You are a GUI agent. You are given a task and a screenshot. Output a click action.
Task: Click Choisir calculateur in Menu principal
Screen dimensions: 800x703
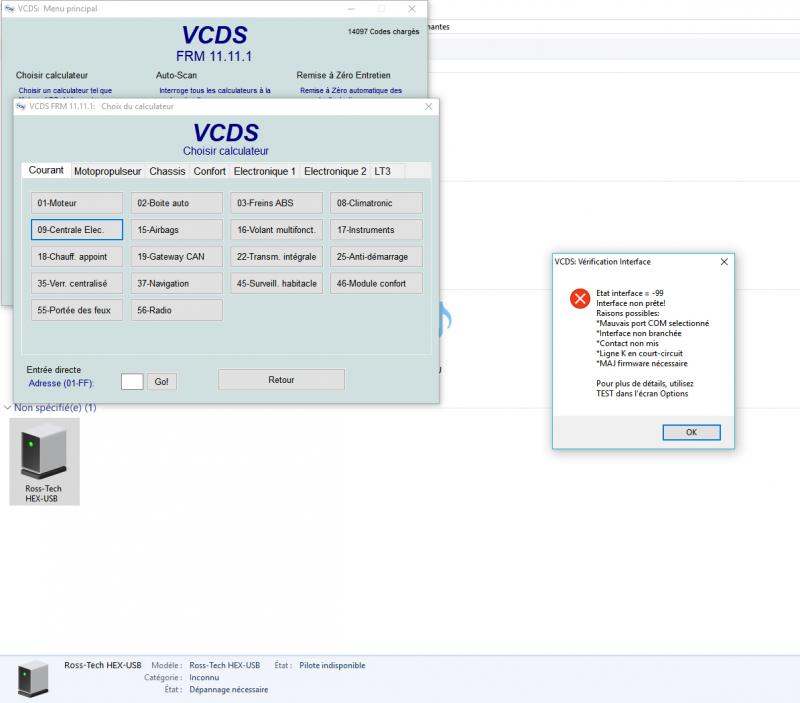[52, 75]
